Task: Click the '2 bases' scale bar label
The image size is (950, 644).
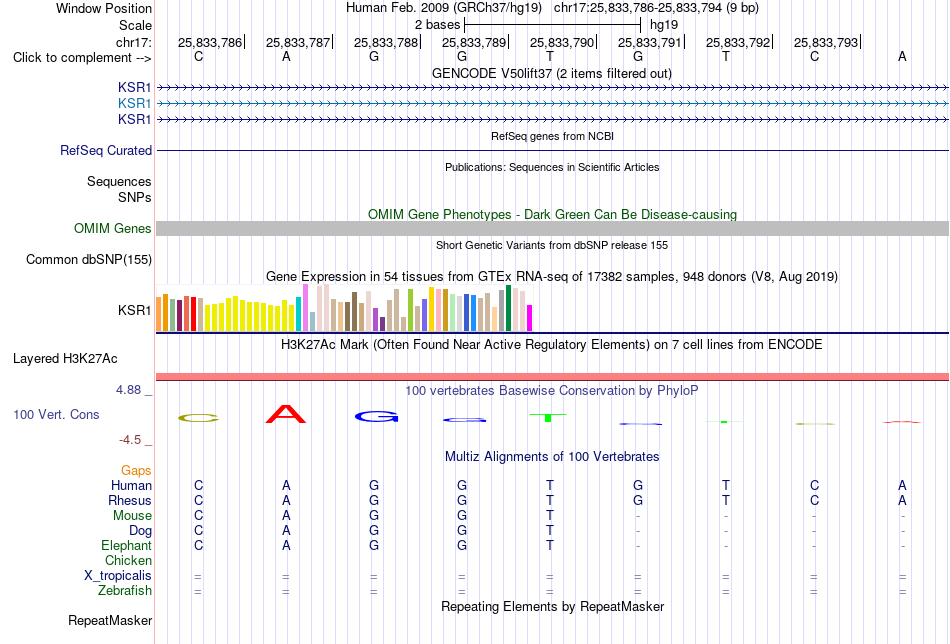Action: click(x=437, y=25)
